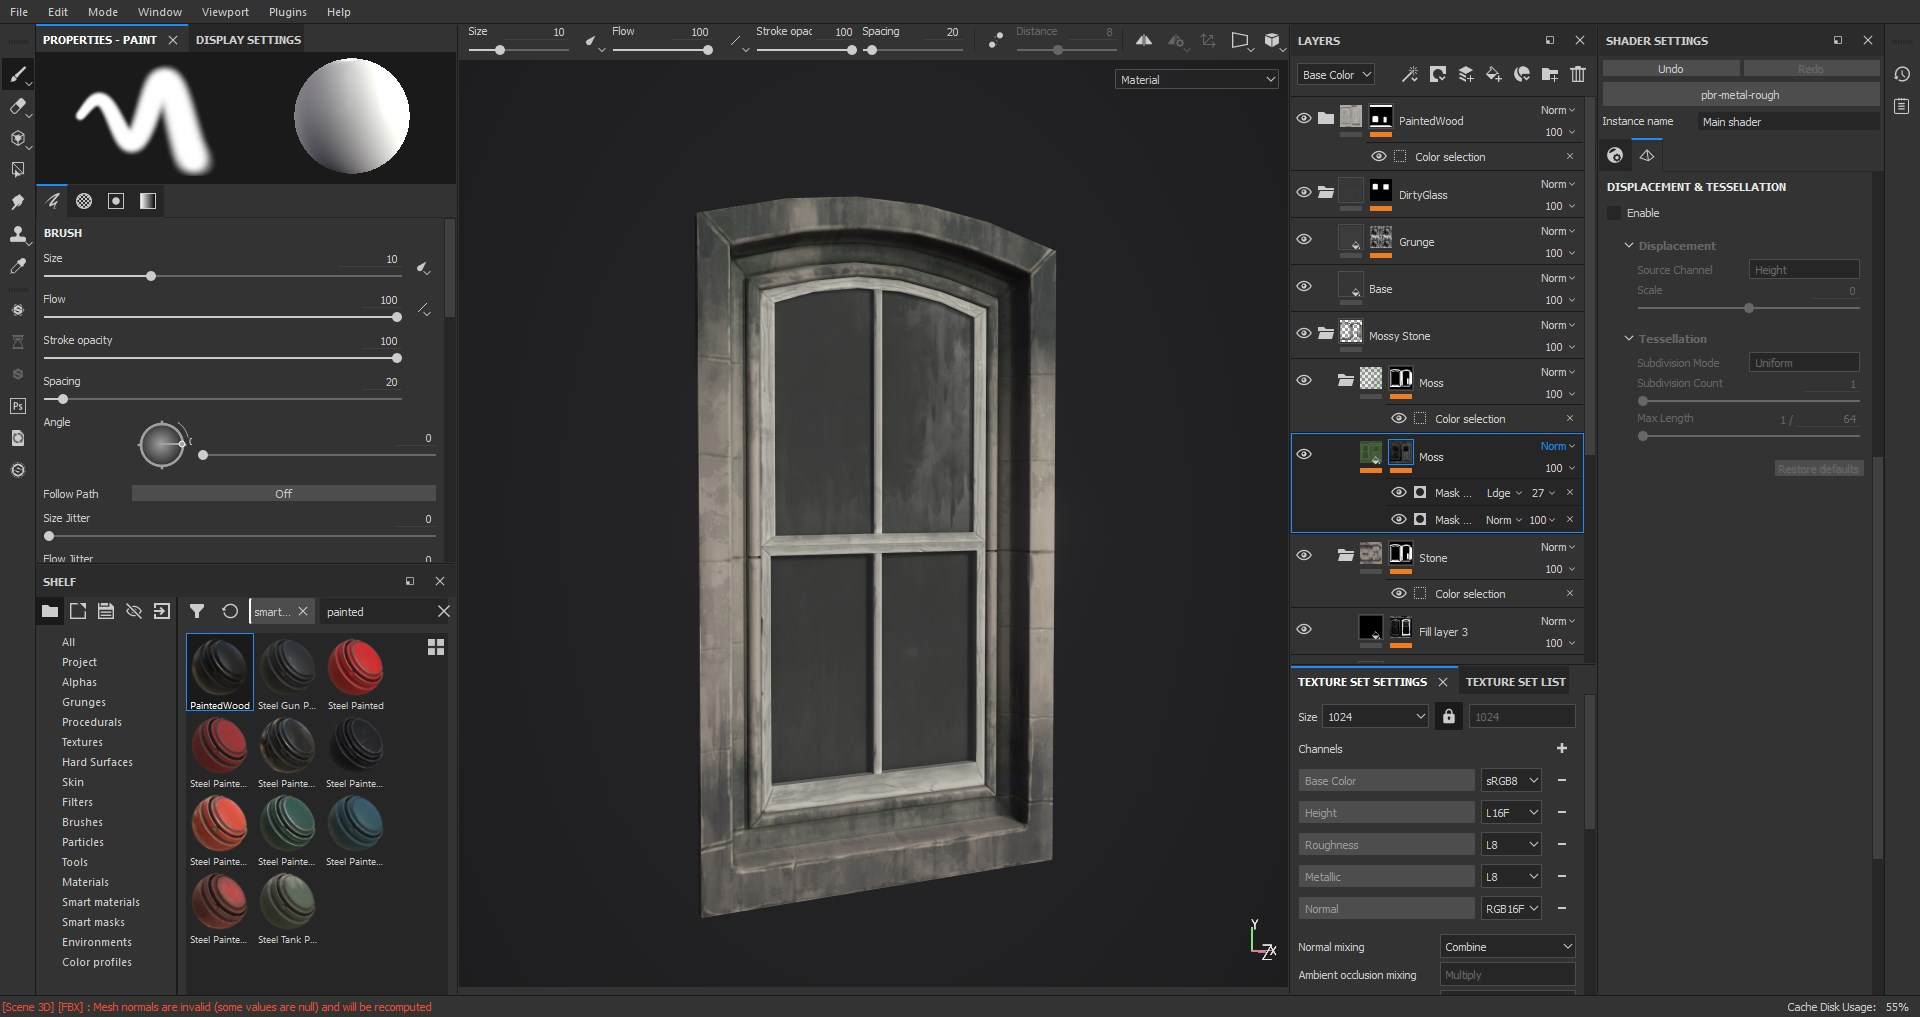Image resolution: width=1920 pixels, height=1017 pixels.
Task: Toggle lazy mouse icon near Distance
Action: [996, 40]
